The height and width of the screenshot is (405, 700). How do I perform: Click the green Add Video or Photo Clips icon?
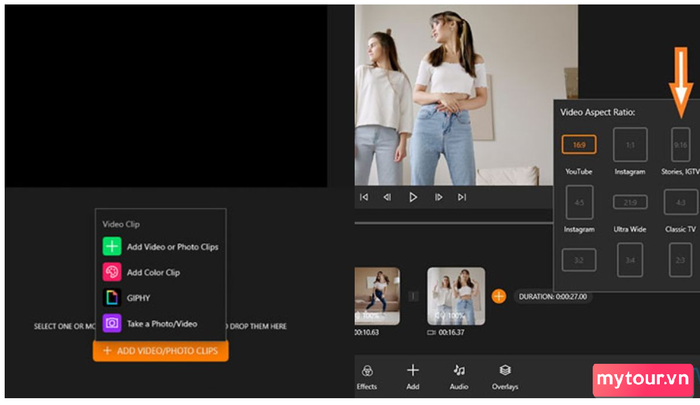click(x=112, y=246)
